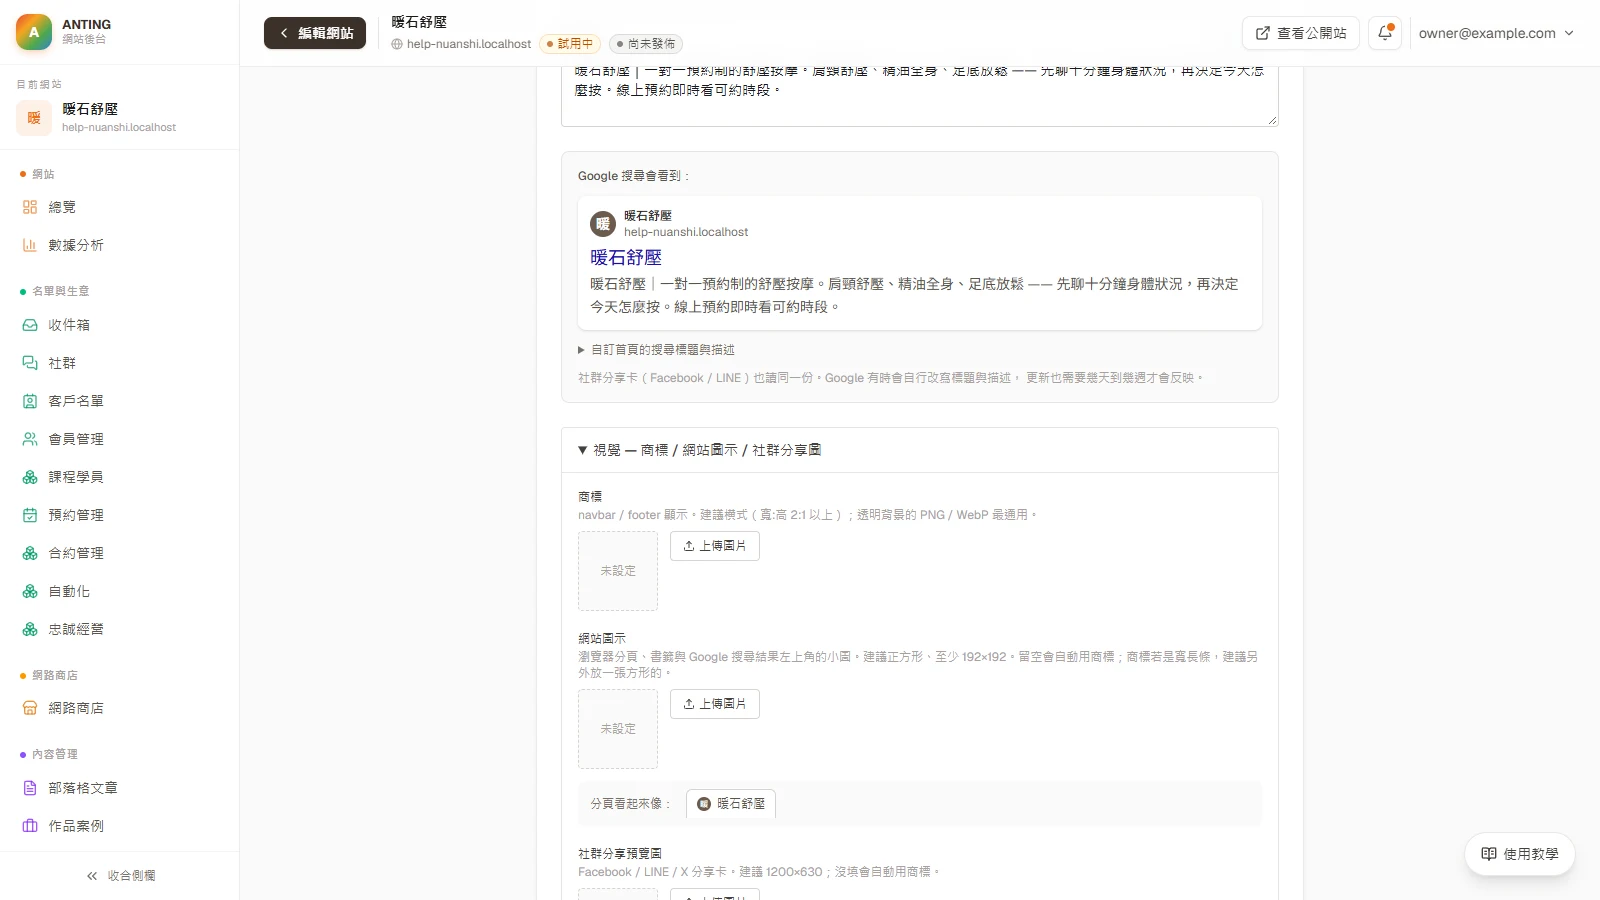Click the 部落格文章 document icon
1600x900 pixels.
30,788
